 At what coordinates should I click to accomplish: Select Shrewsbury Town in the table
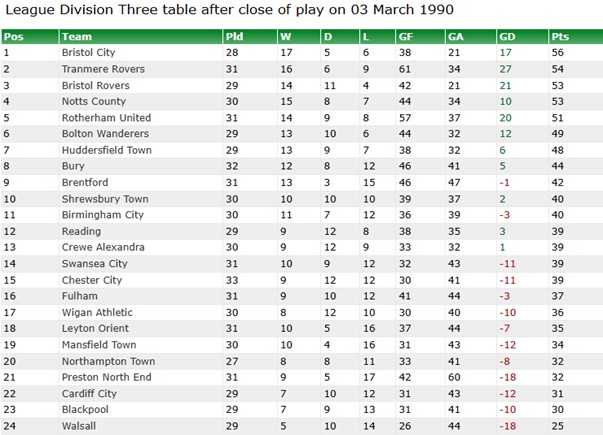click(x=105, y=199)
